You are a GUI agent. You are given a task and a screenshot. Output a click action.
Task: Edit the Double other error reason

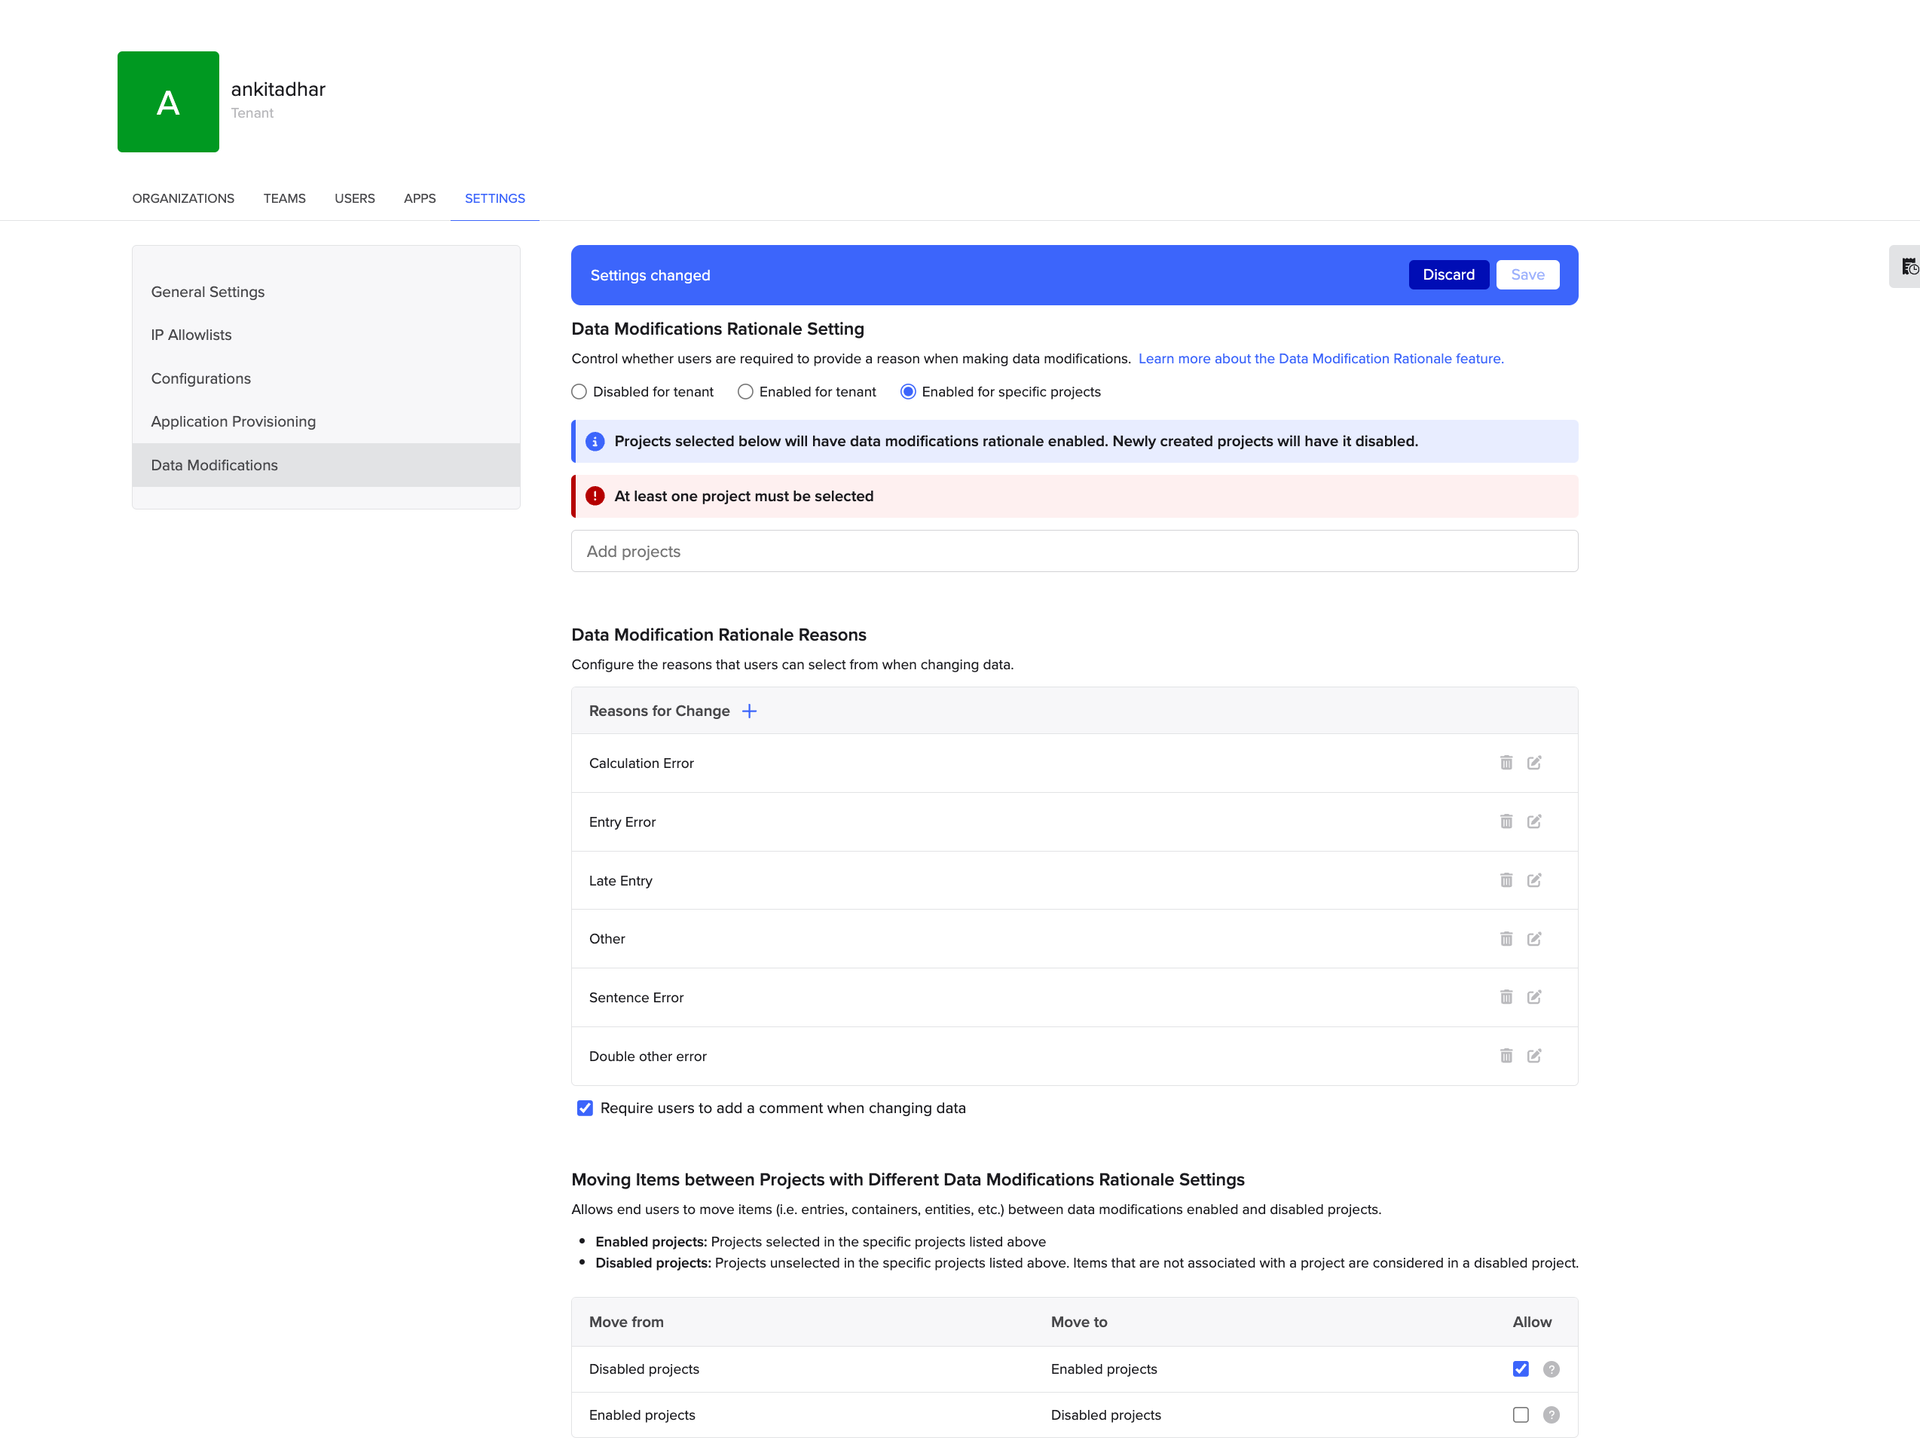[x=1534, y=1056]
